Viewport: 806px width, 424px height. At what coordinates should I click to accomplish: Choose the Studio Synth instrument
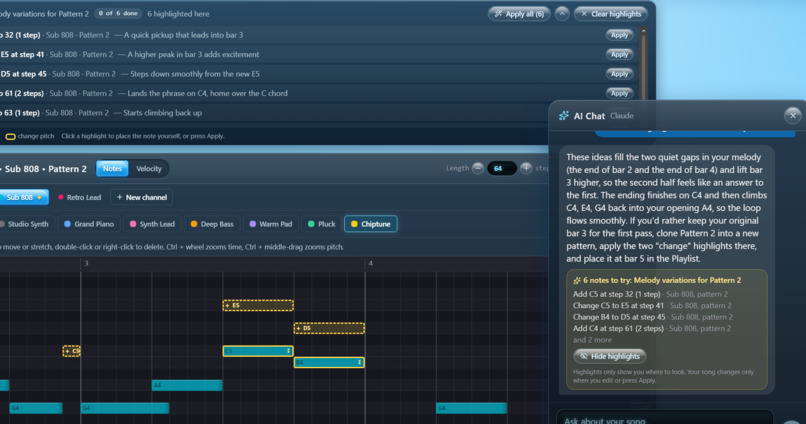point(25,224)
